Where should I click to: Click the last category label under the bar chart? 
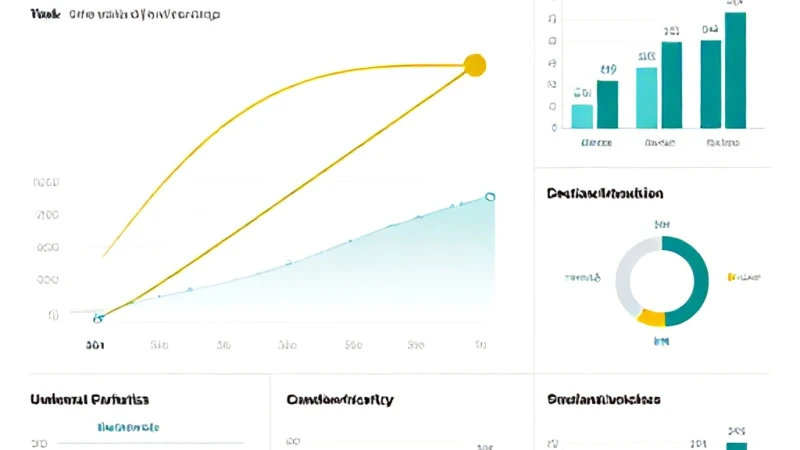coord(723,143)
